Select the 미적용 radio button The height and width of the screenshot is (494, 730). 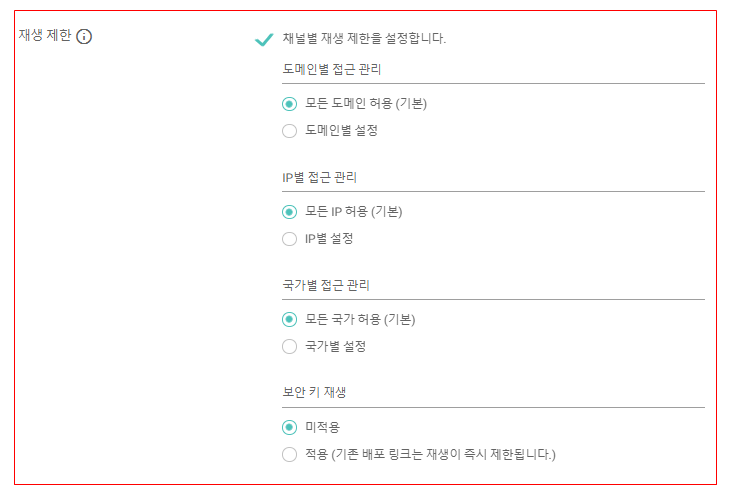(290, 427)
